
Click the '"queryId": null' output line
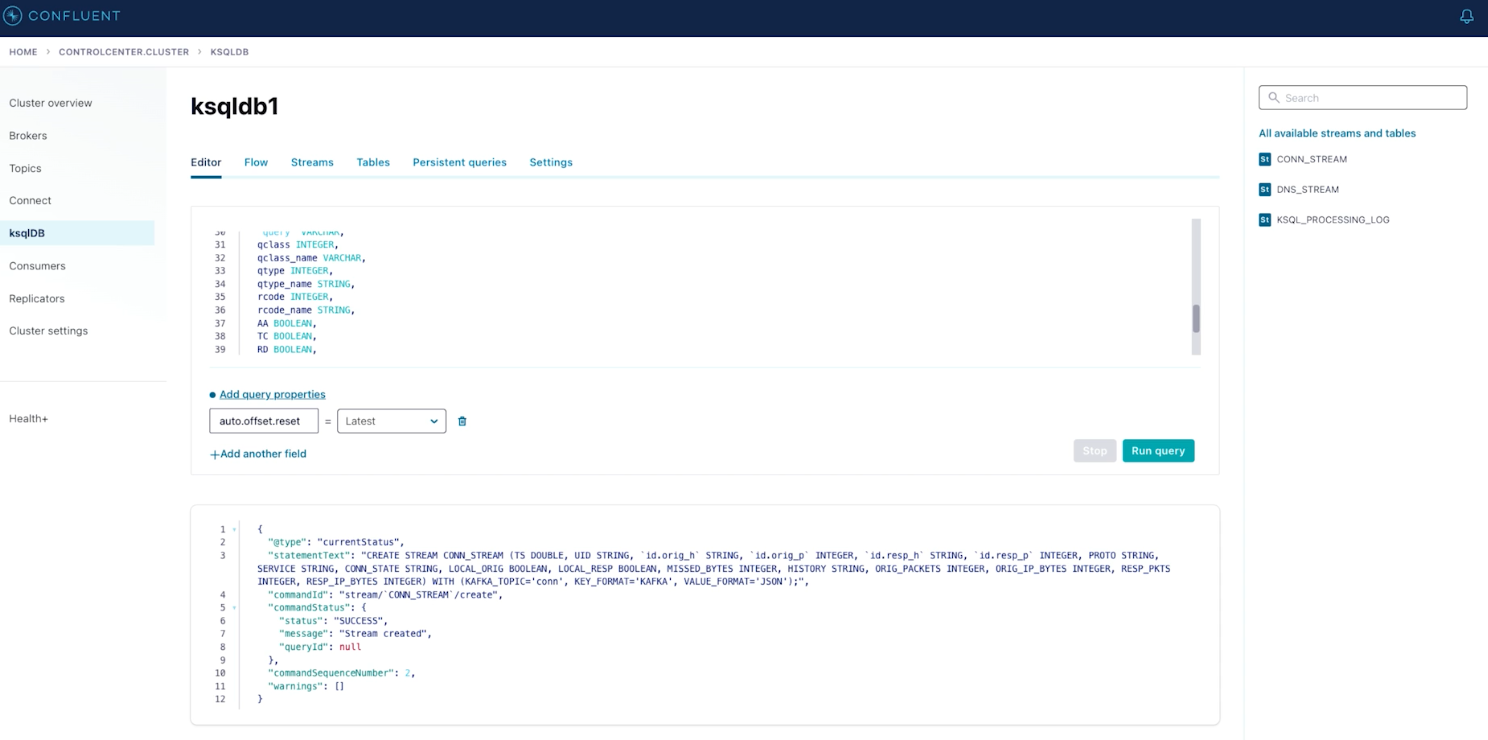320,647
